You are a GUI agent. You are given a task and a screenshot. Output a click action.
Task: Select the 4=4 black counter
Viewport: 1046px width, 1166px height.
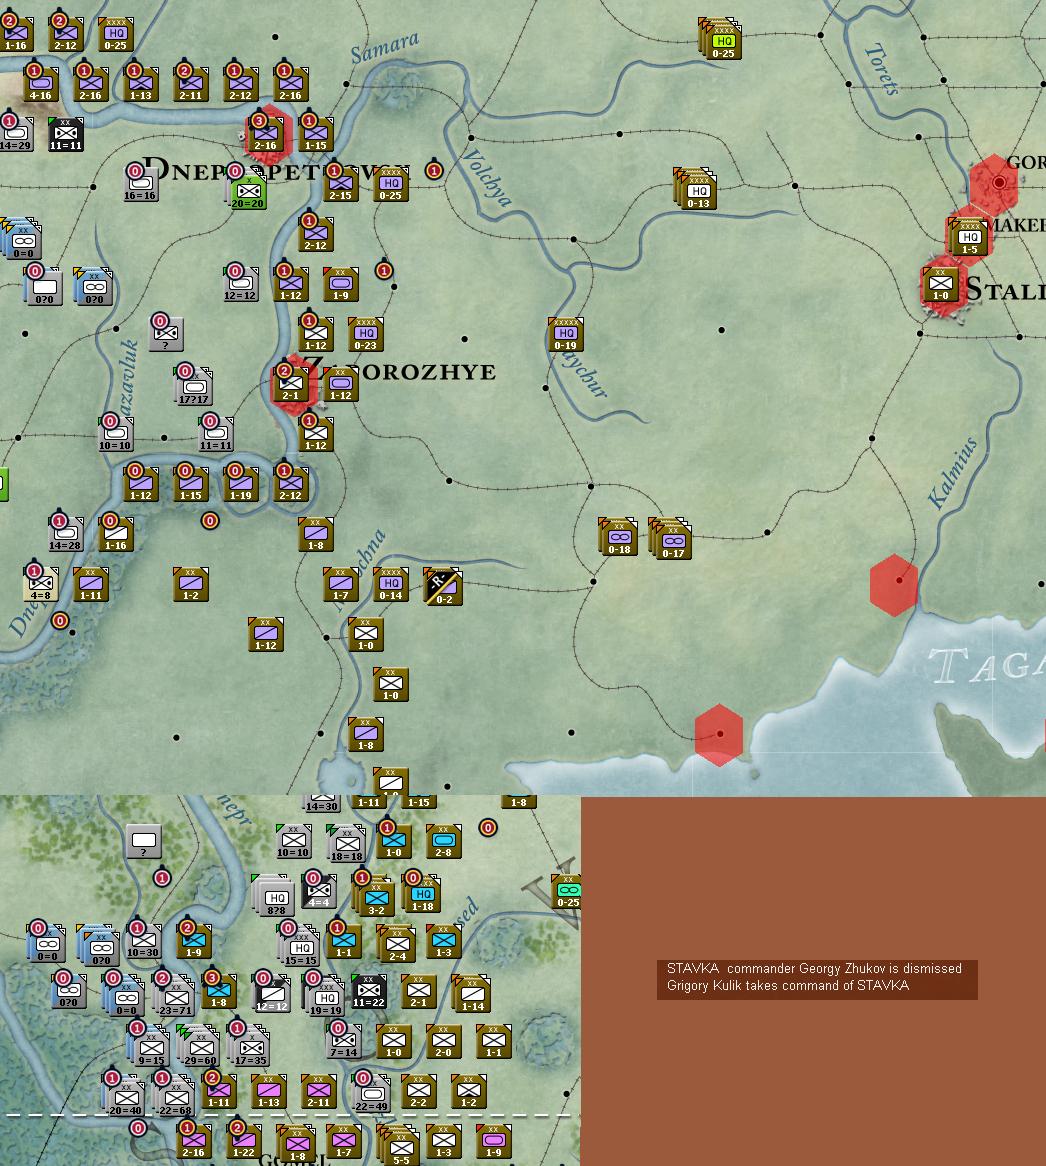pos(319,891)
